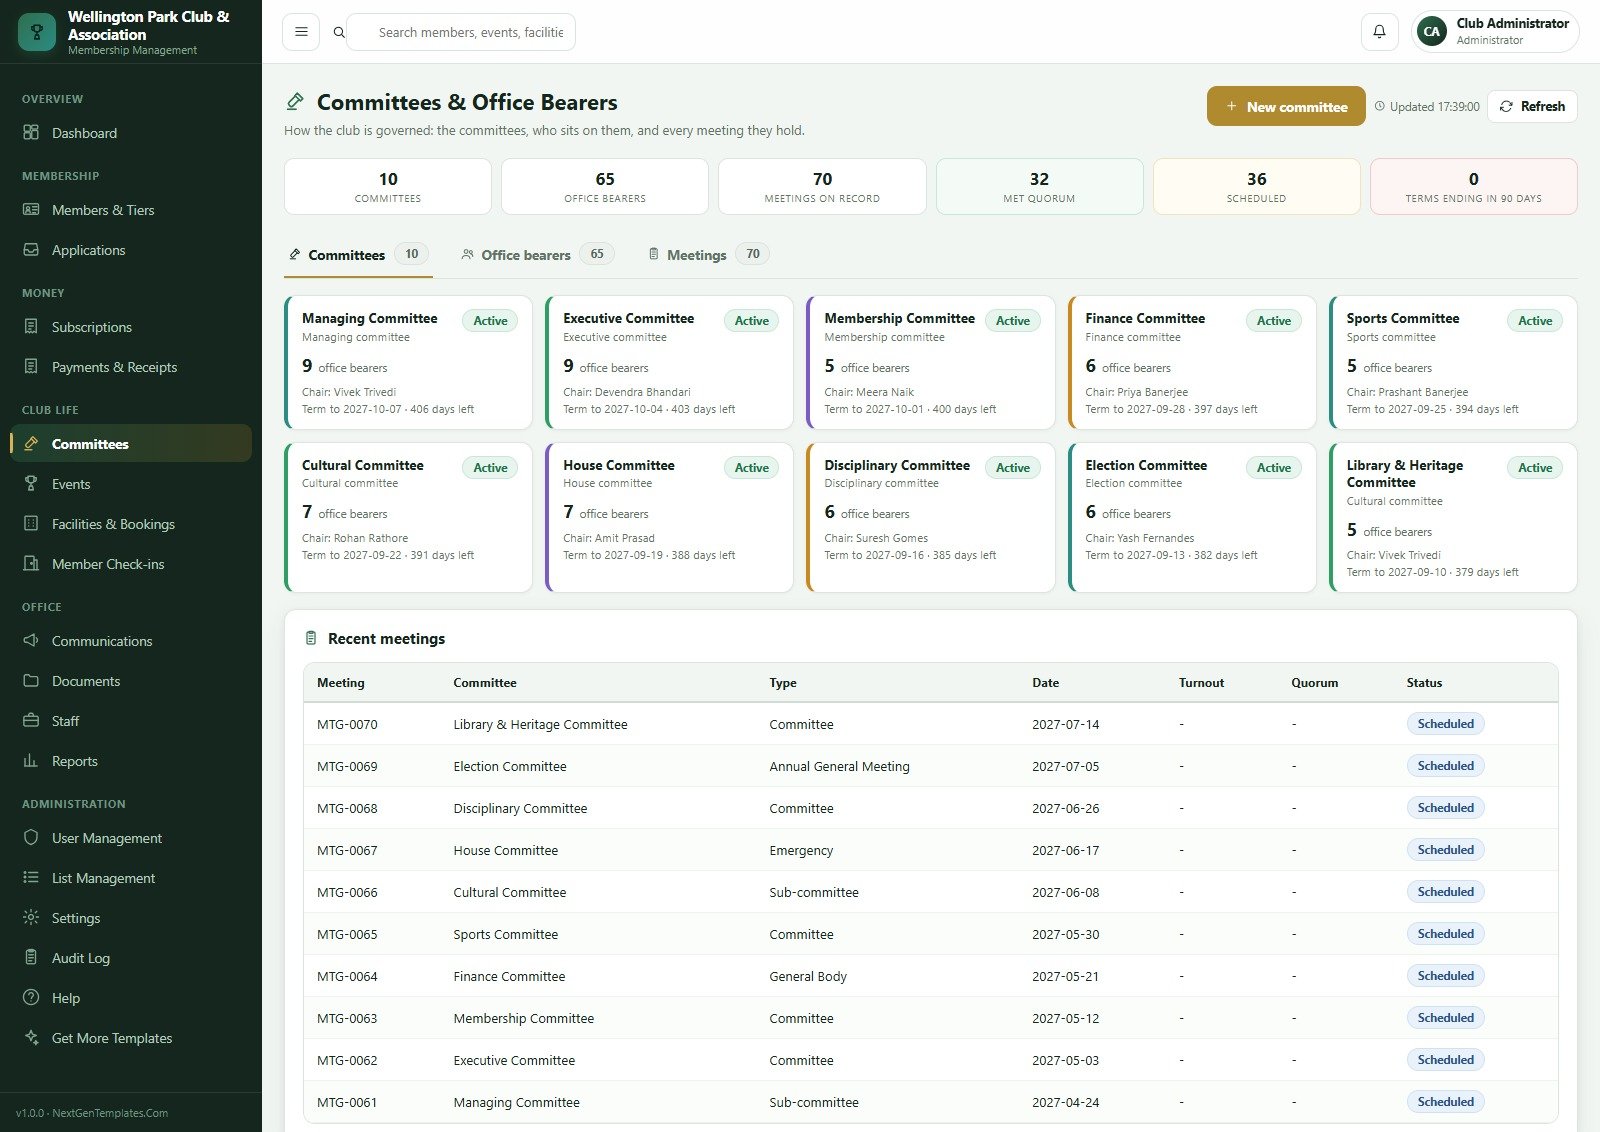This screenshot has height=1132, width=1600.
Task: Click the club trophy logo
Action: [x=37, y=32]
